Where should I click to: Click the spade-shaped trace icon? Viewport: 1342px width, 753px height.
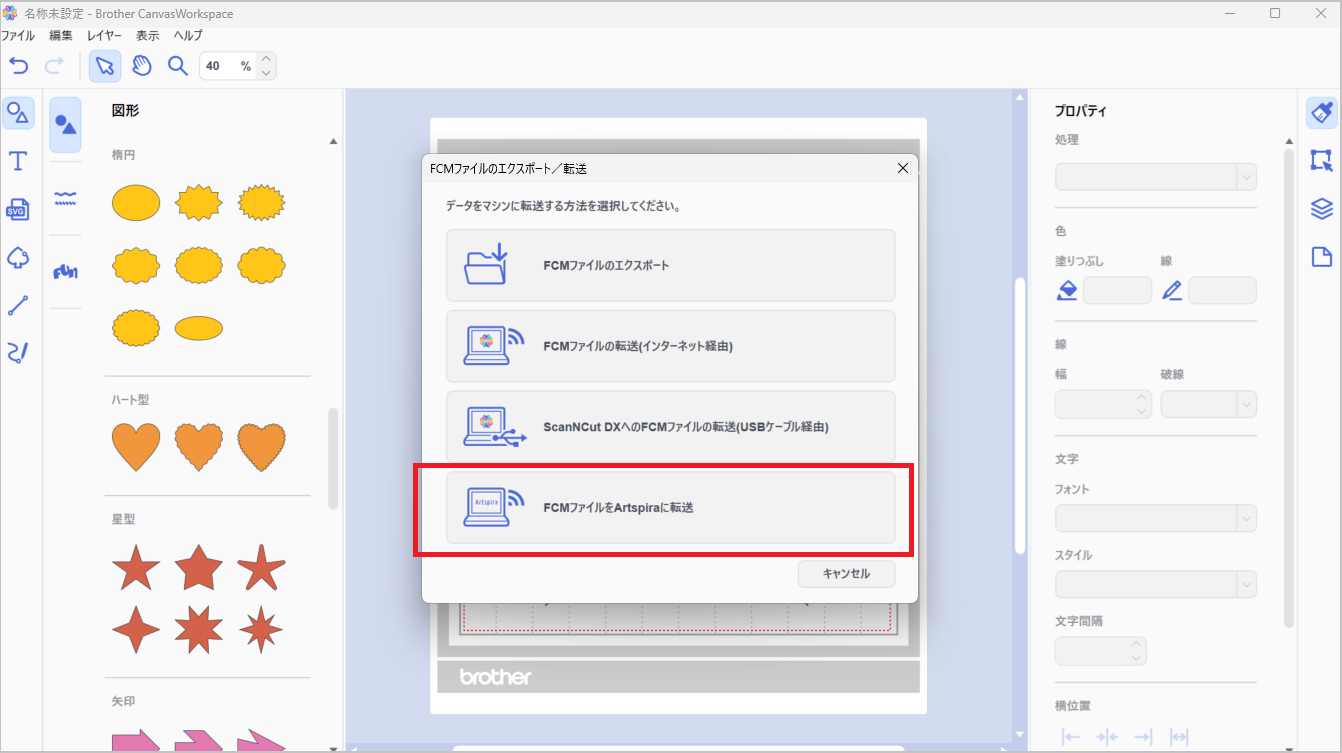coord(17,257)
